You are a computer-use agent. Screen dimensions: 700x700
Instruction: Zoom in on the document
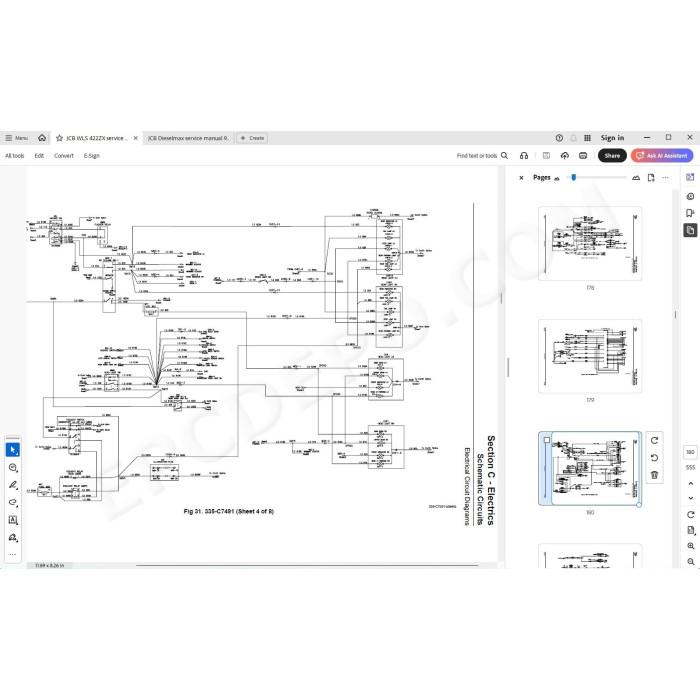[x=690, y=546]
